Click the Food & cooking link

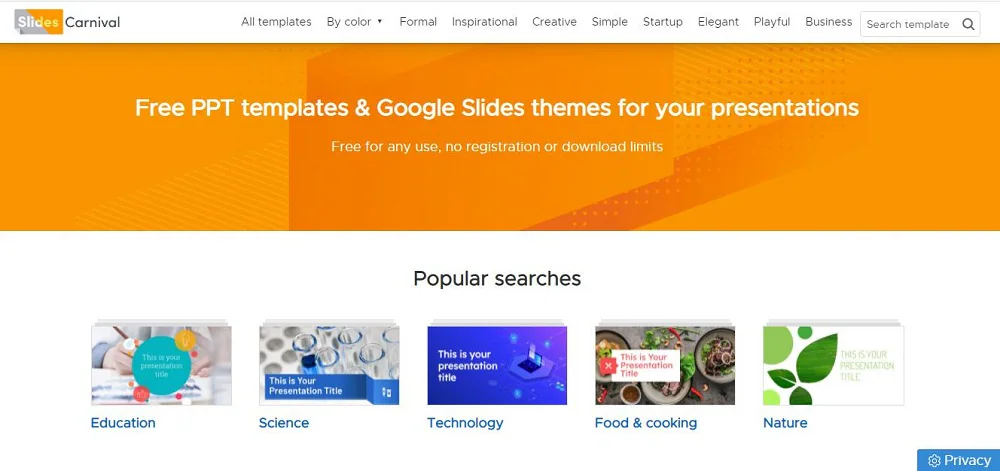[x=646, y=423]
